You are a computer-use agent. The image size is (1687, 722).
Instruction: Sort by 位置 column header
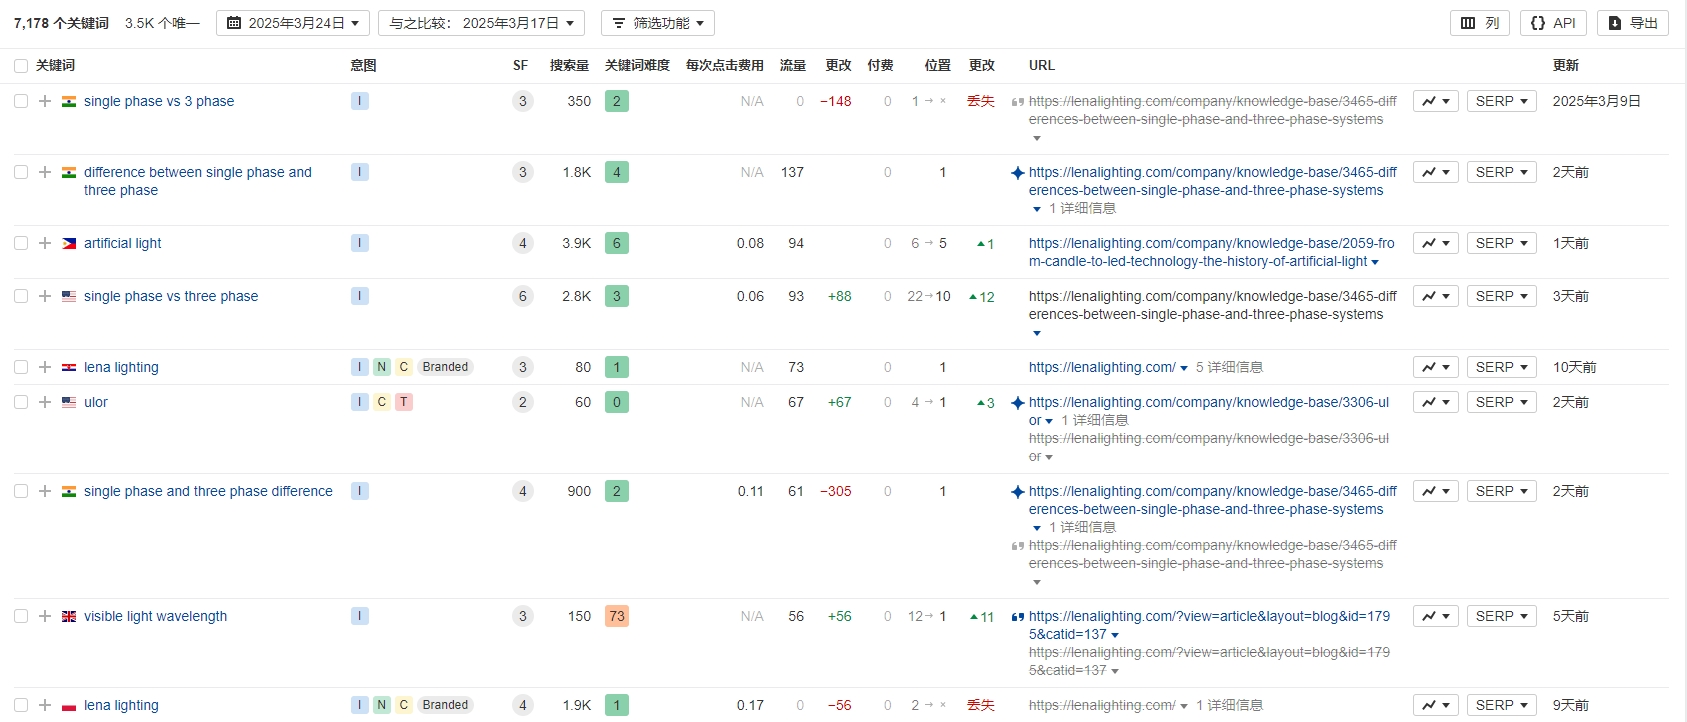pos(937,65)
